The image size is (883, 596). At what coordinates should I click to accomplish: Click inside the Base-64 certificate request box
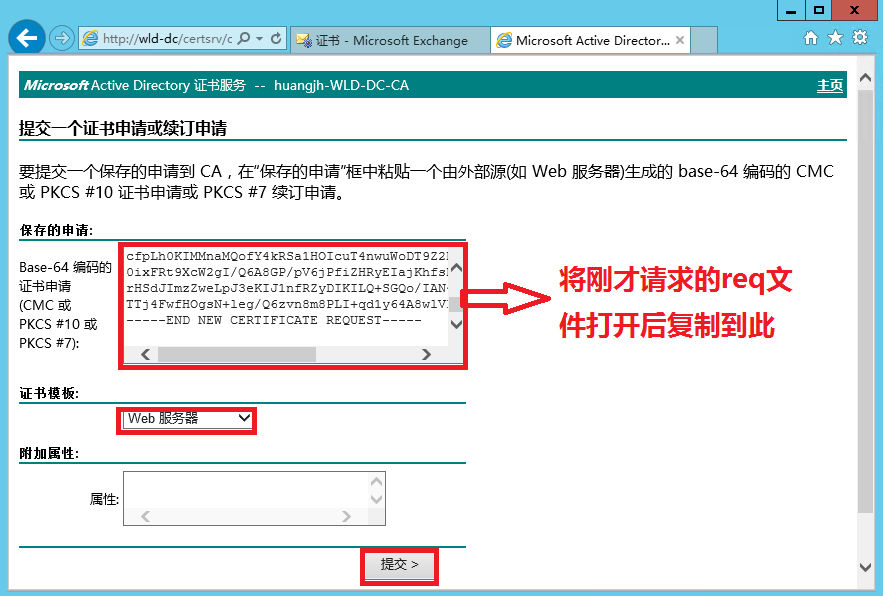[286, 296]
